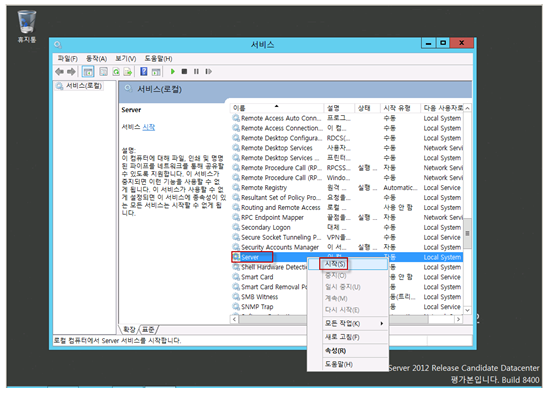Screen dimensions: 549x393
Task: Select the Remote Access Auto Conn... service
Action: (347, 118)
